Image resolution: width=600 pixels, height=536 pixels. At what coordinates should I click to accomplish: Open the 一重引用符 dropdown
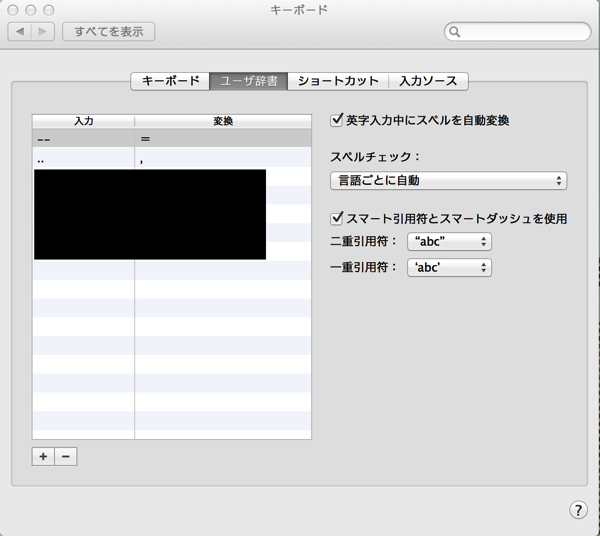[x=449, y=267]
